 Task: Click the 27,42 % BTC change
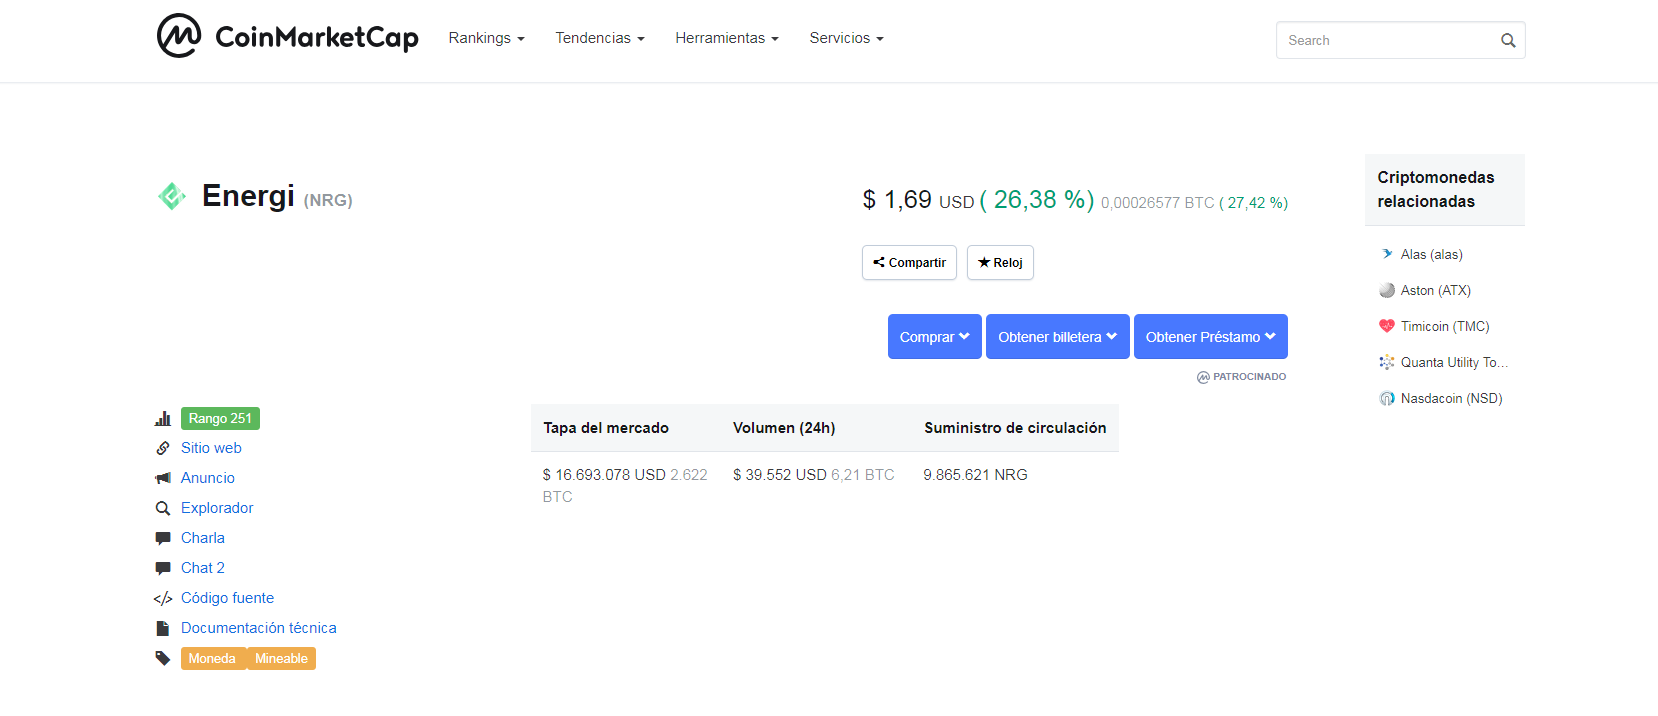(x=1253, y=203)
